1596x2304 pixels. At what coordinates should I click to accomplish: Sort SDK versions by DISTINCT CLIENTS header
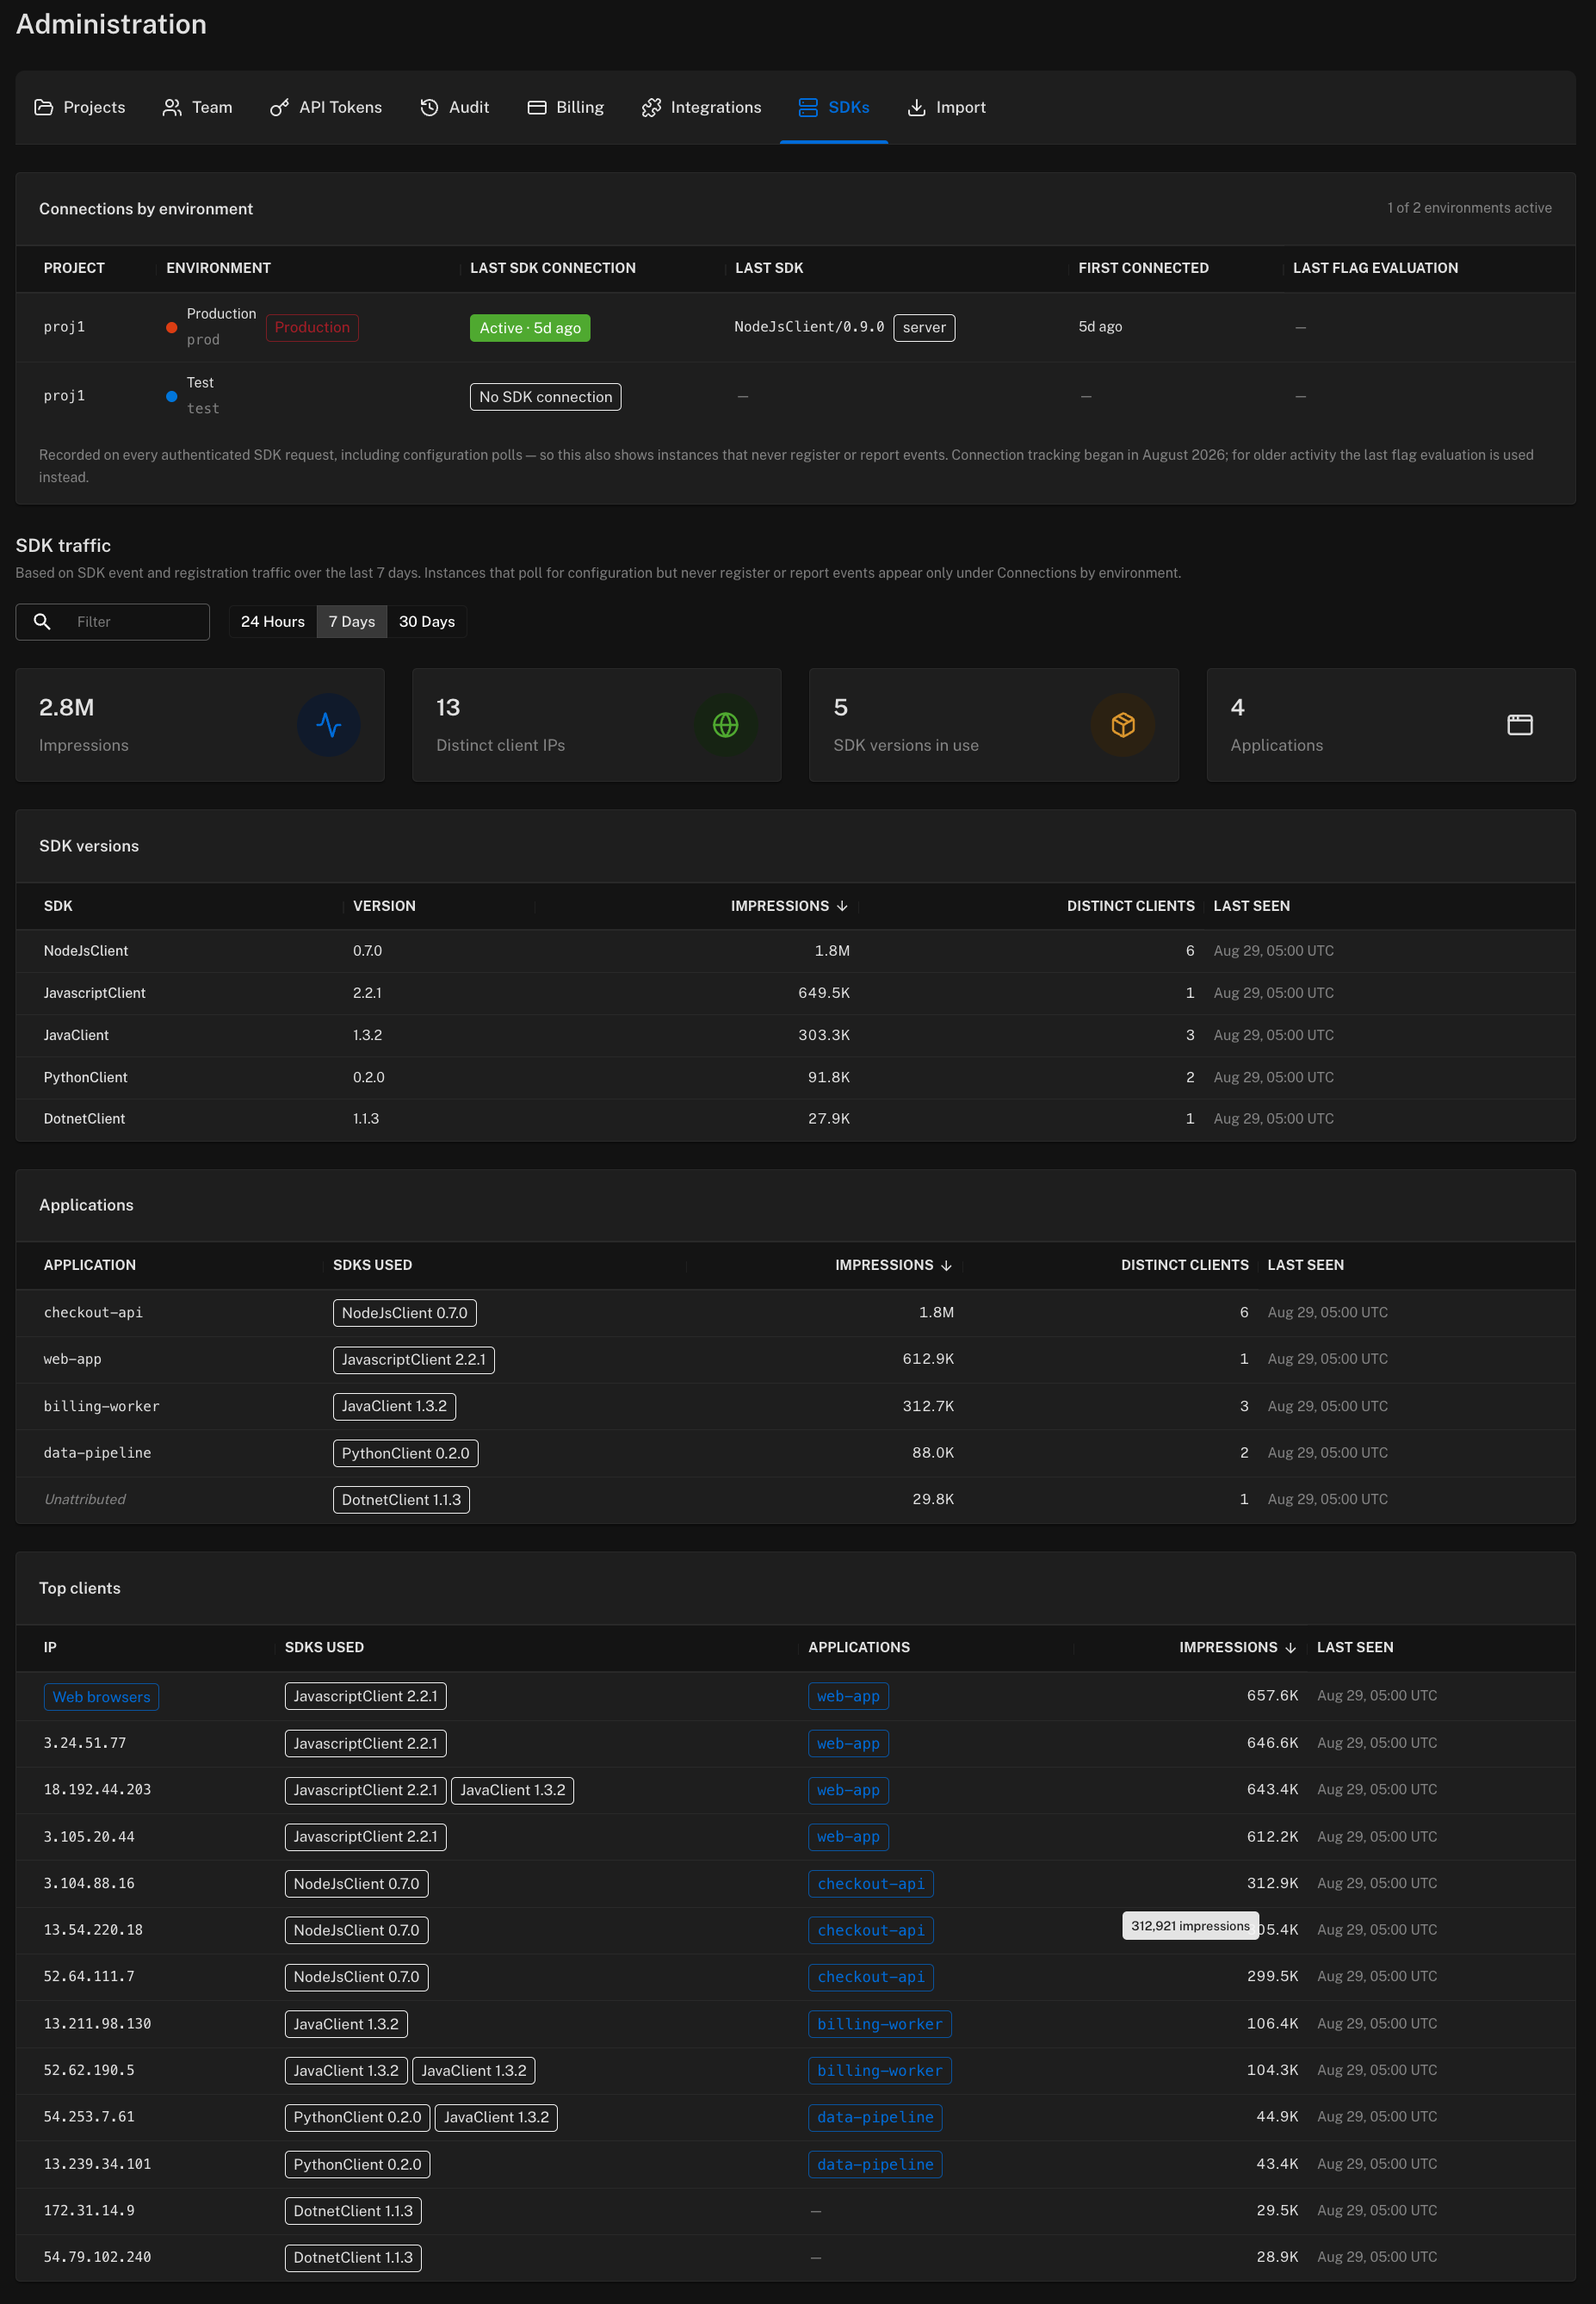pos(1130,906)
